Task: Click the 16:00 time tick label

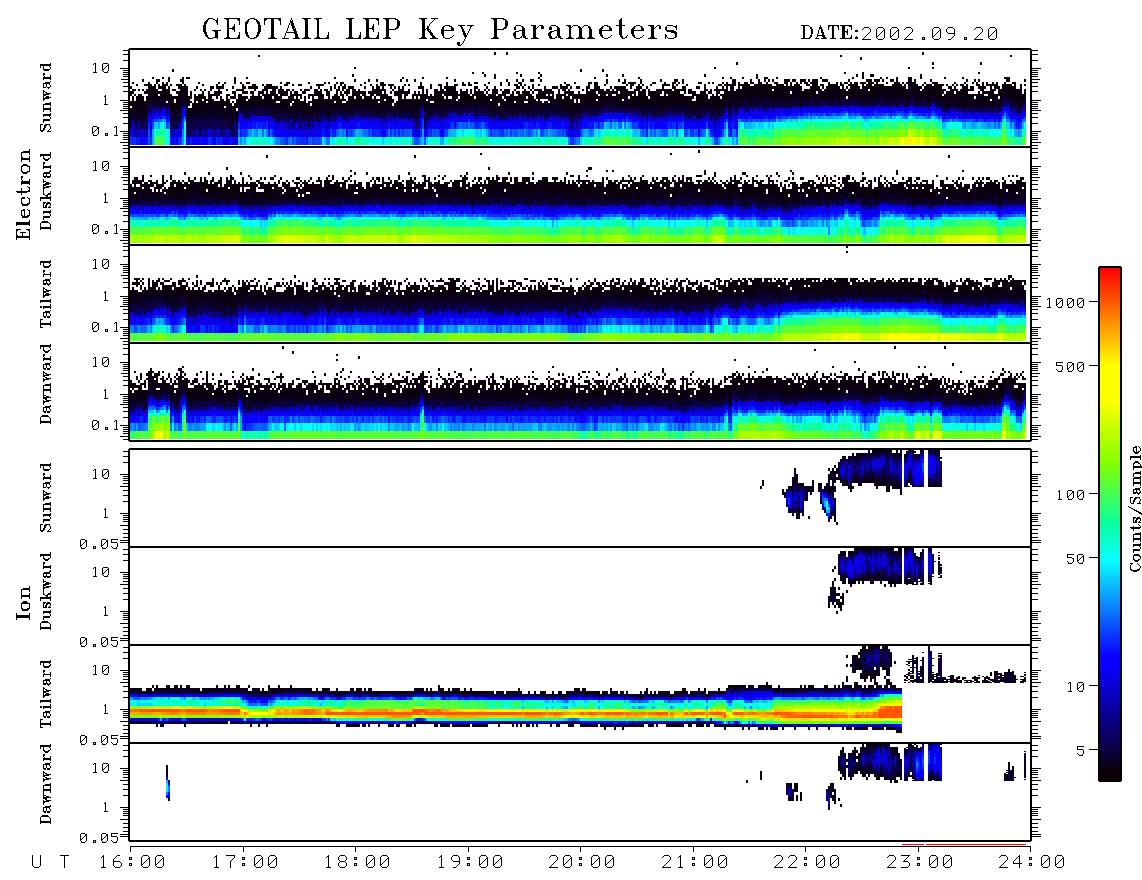Action: click(133, 863)
